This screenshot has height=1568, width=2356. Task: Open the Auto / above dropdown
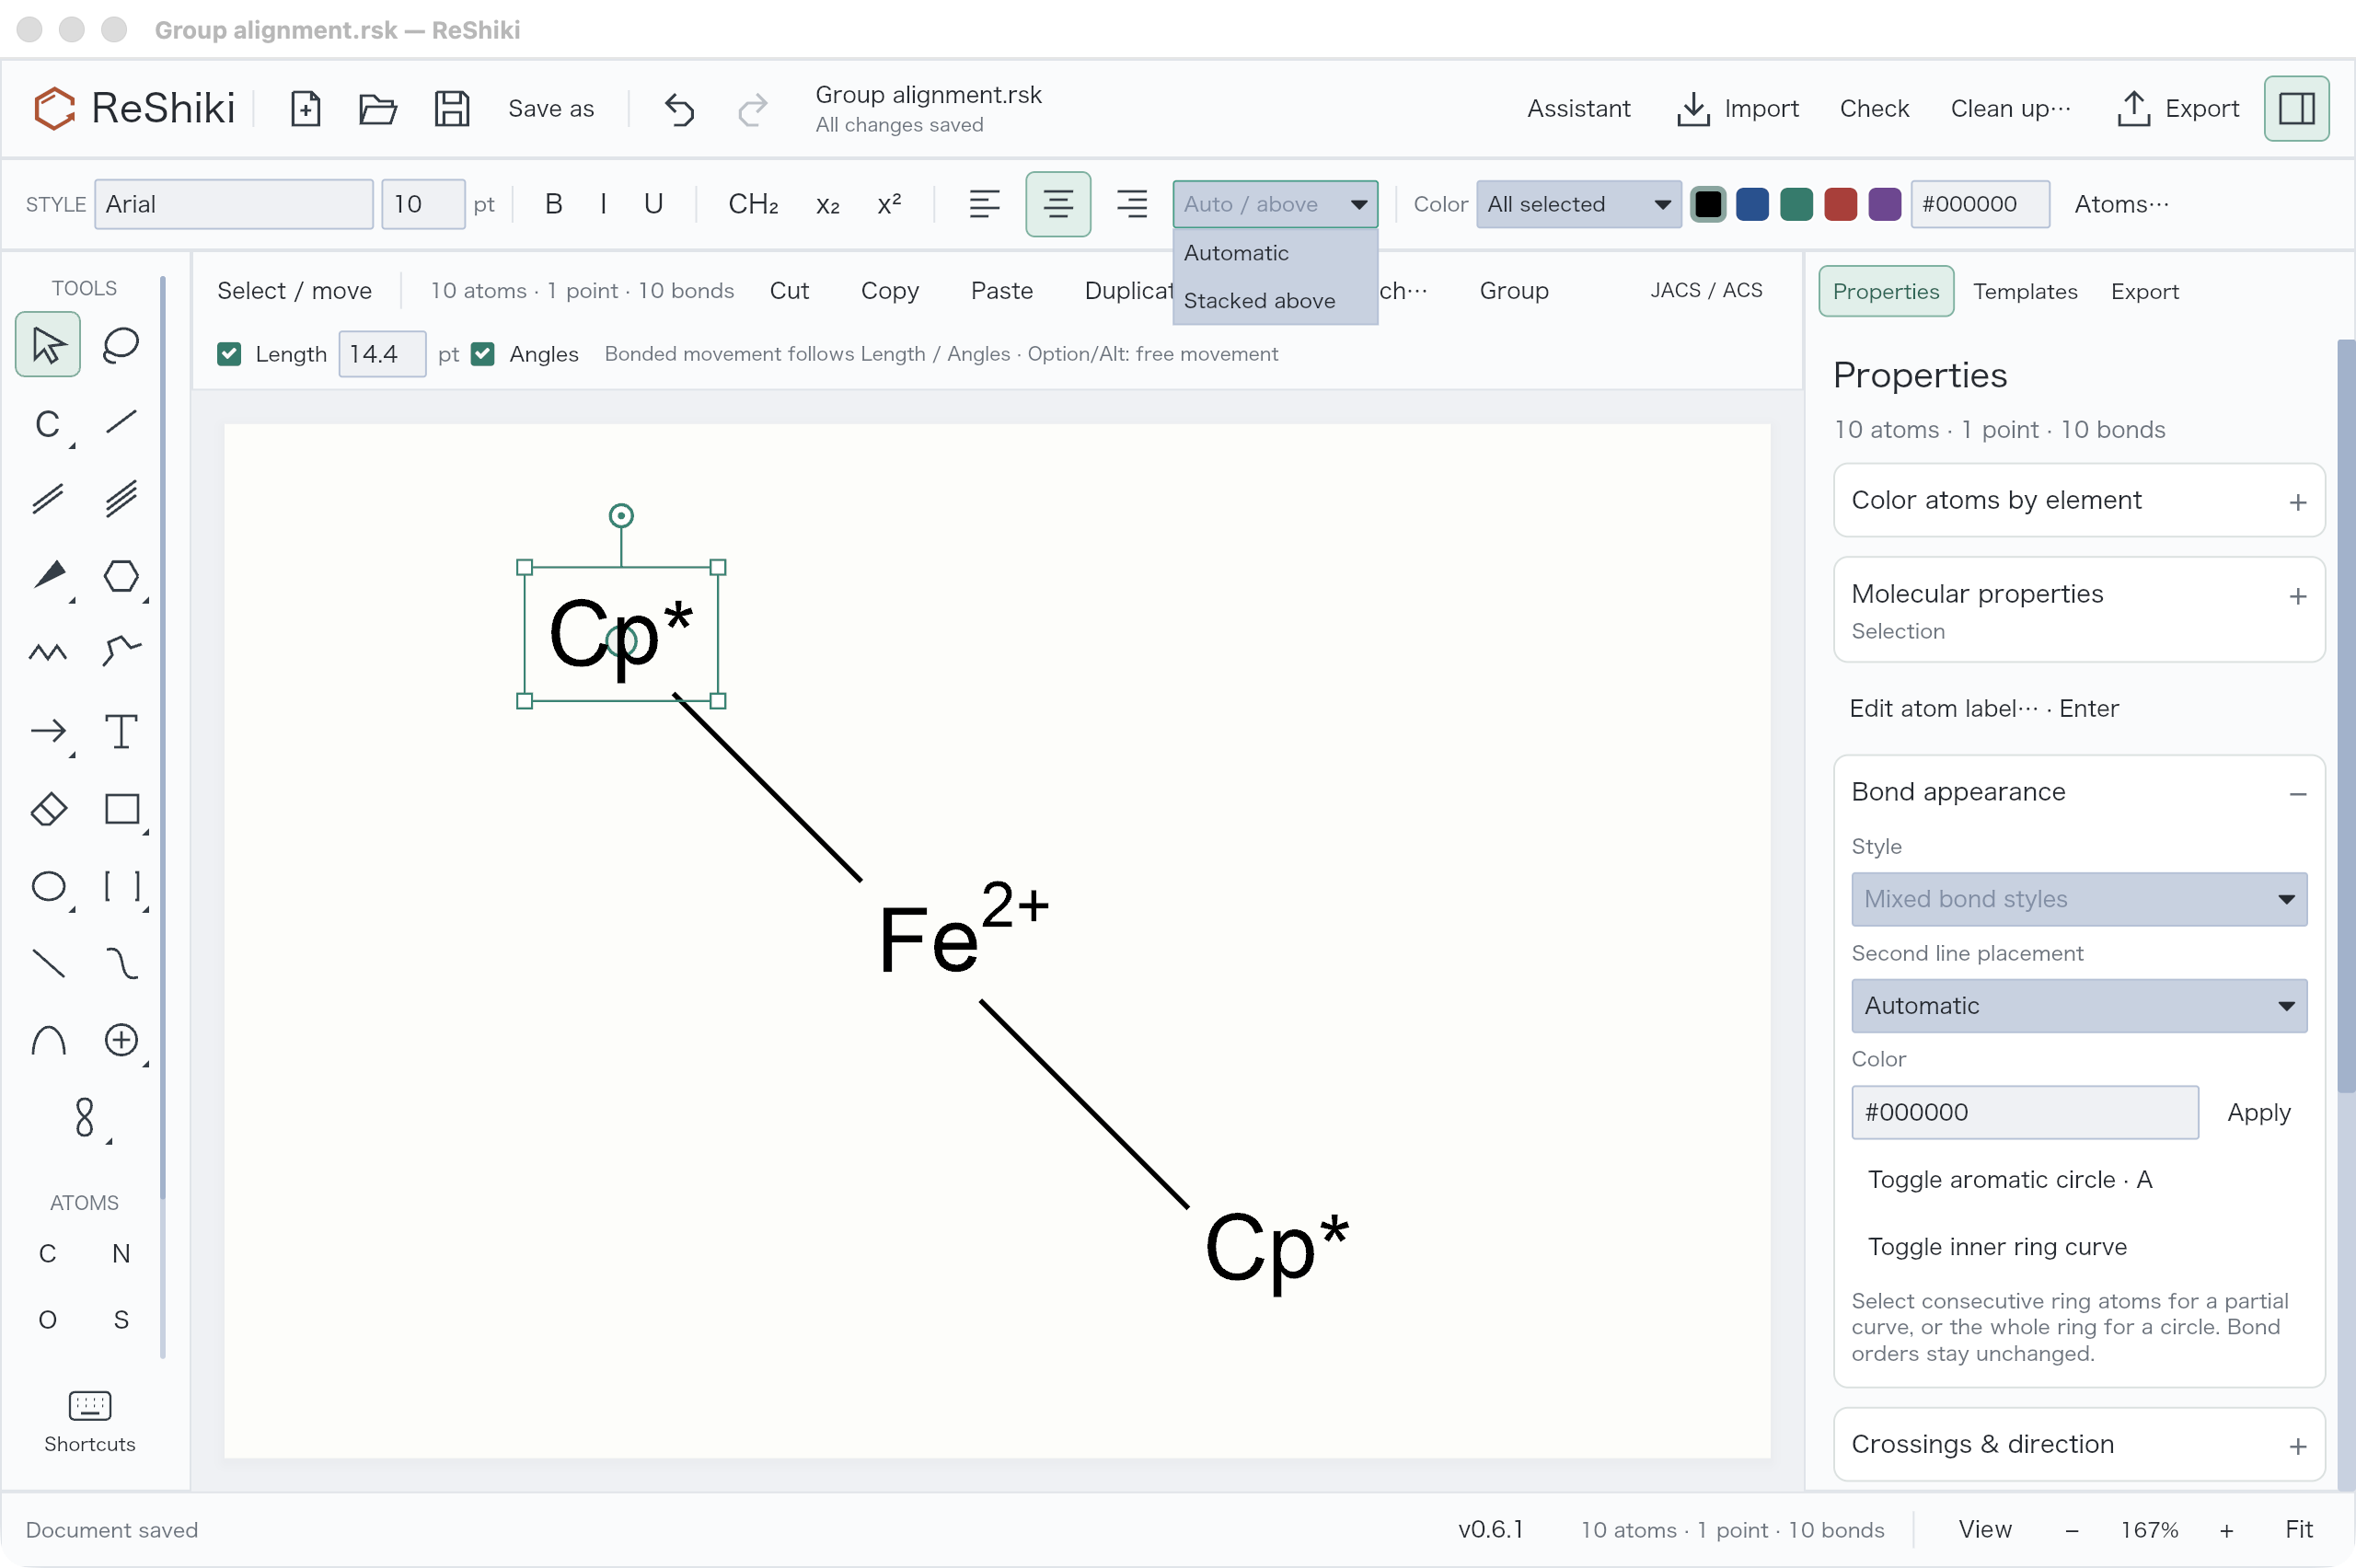pyautogui.click(x=1275, y=204)
